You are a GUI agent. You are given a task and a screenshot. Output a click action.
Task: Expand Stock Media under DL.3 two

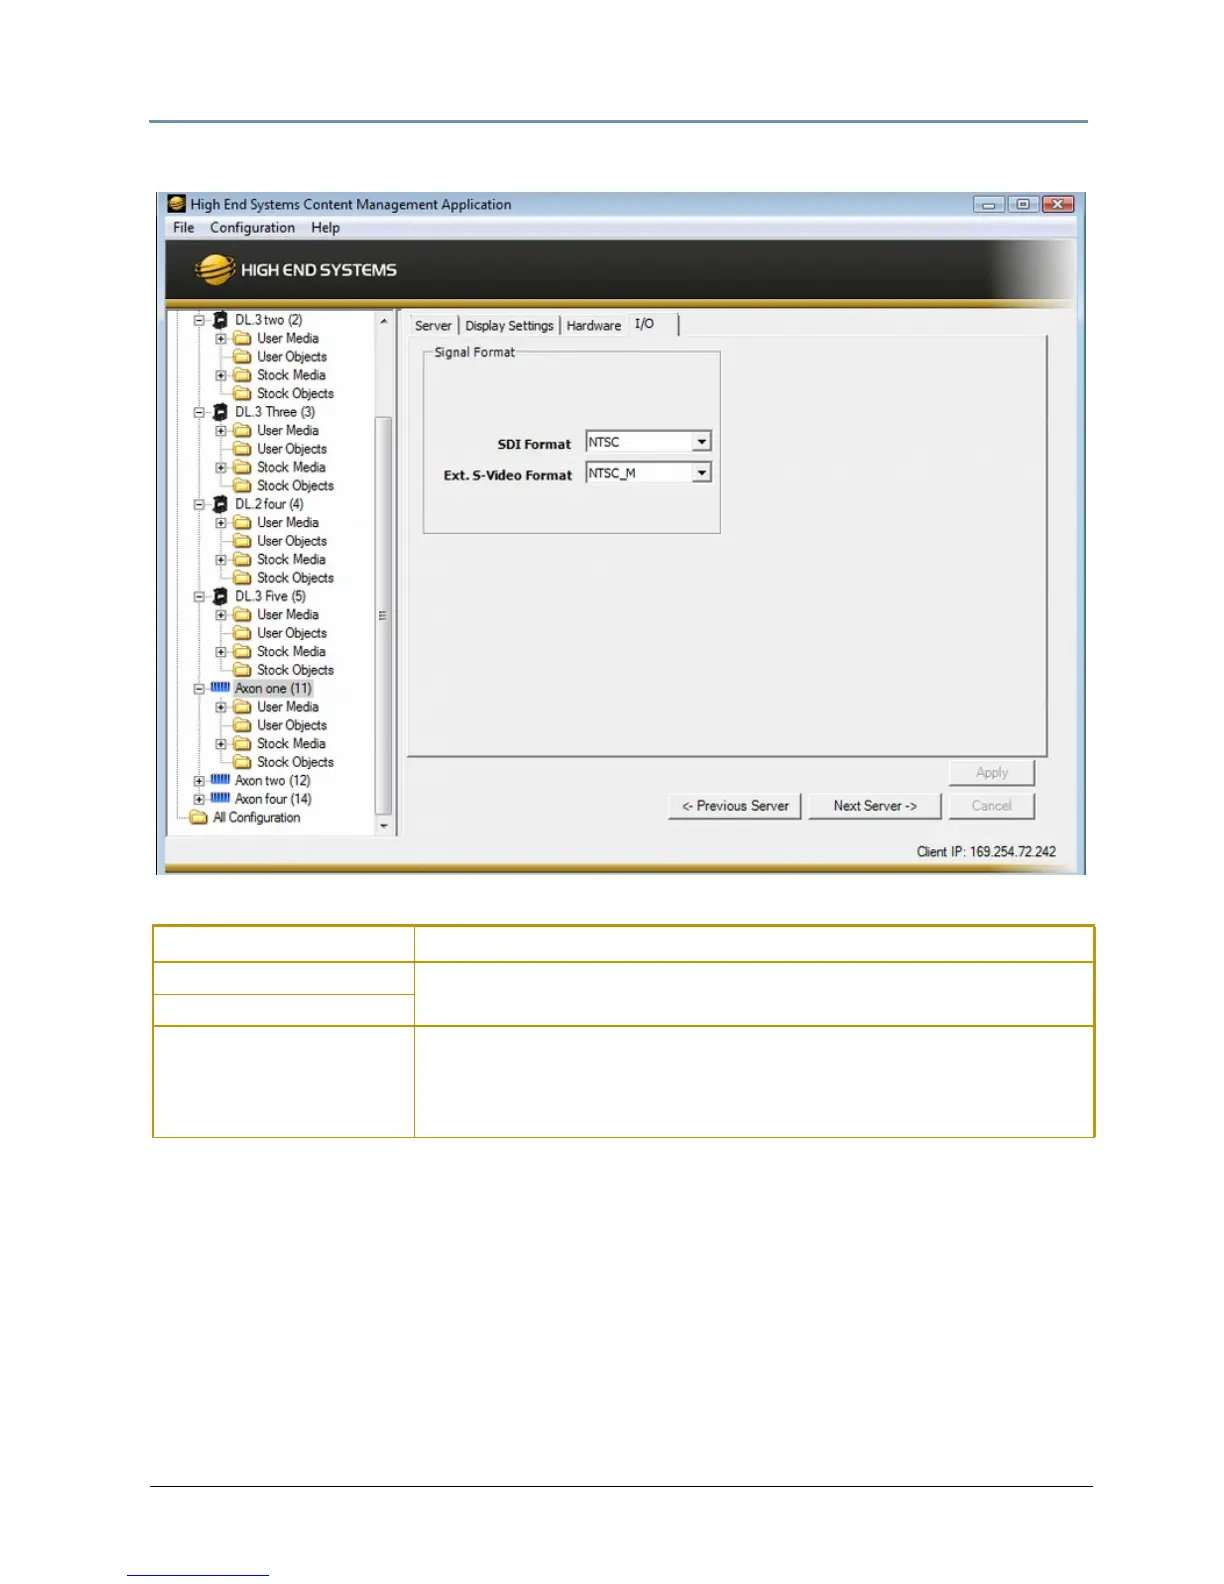221,376
